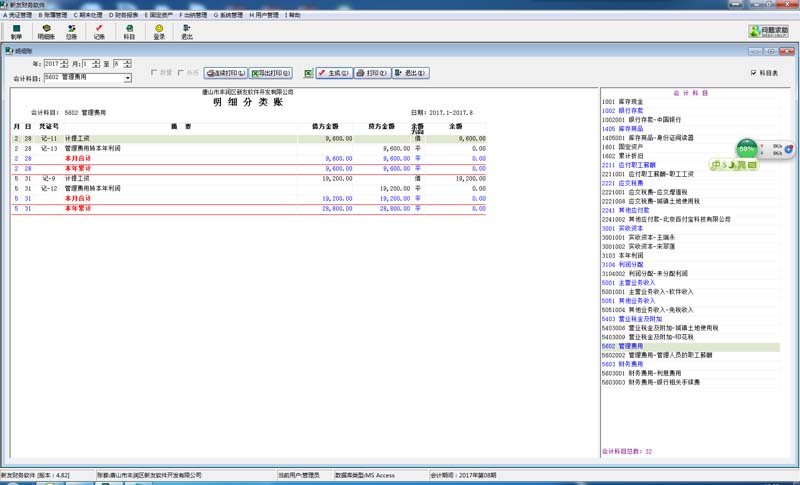Select 1002 银行存款 in account list

click(x=622, y=111)
